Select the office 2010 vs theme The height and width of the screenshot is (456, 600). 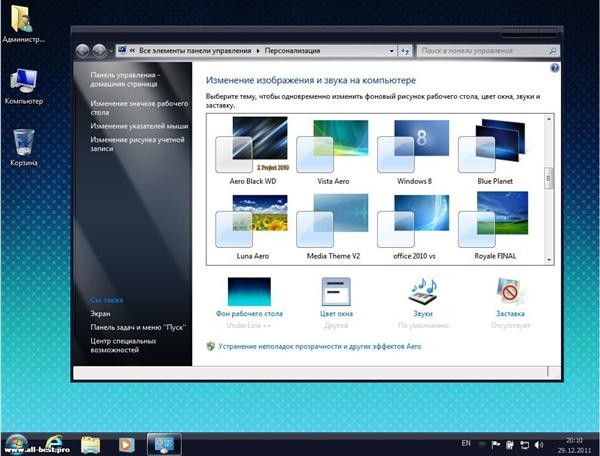coord(414,226)
